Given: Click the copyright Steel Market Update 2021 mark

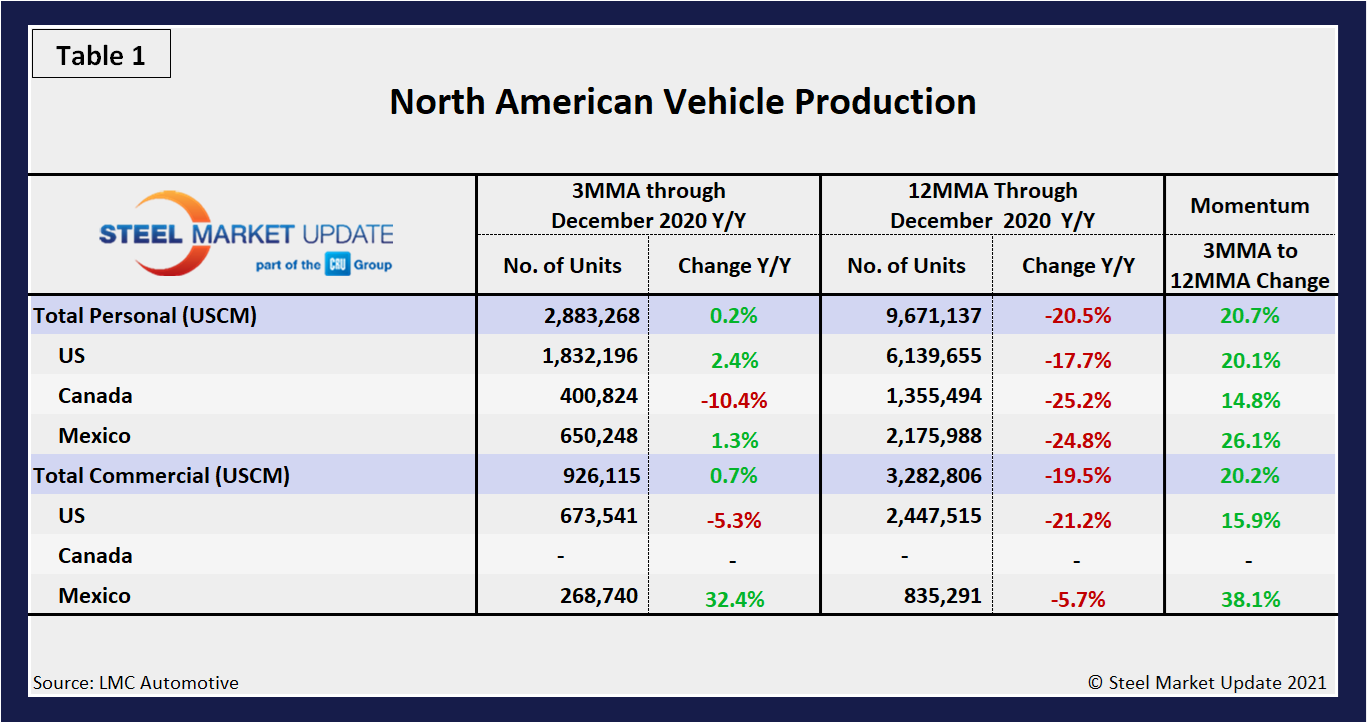Looking at the screenshot, I should [1209, 683].
